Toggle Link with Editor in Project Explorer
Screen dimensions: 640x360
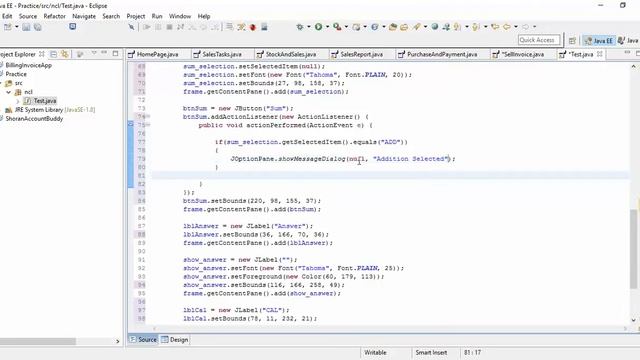[64, 54]
